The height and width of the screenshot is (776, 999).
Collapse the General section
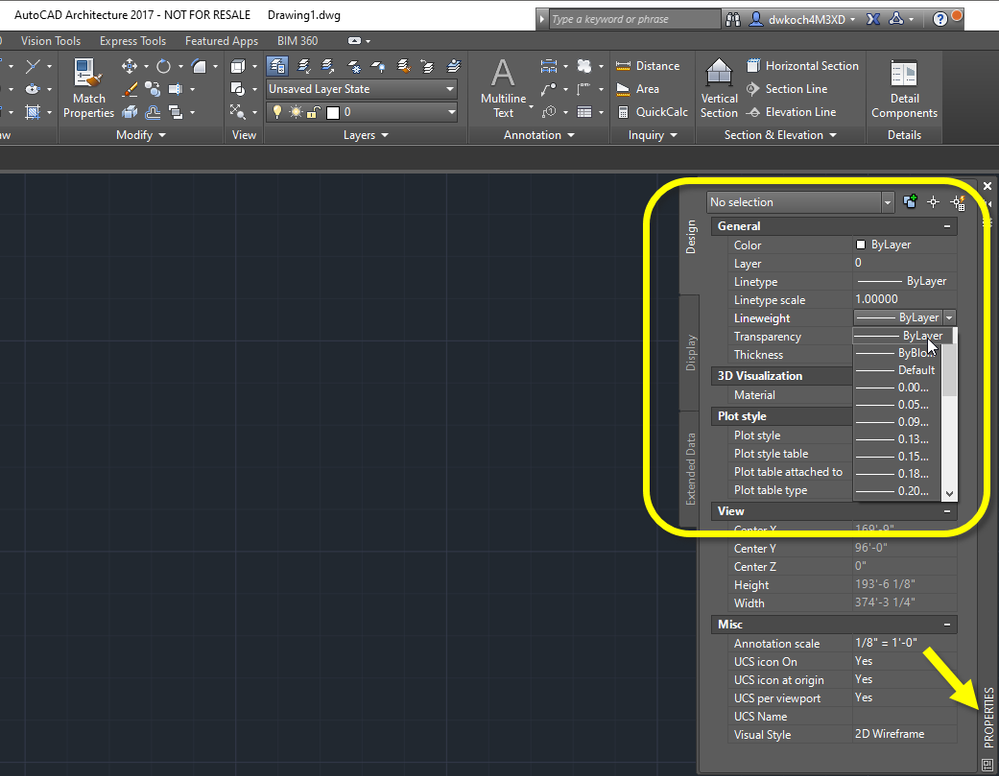coord(947,226)
